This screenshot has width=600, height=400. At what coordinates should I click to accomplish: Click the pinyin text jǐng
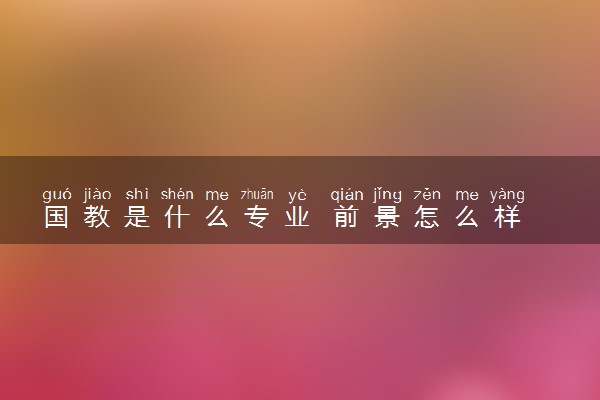(x=387, y=194)
